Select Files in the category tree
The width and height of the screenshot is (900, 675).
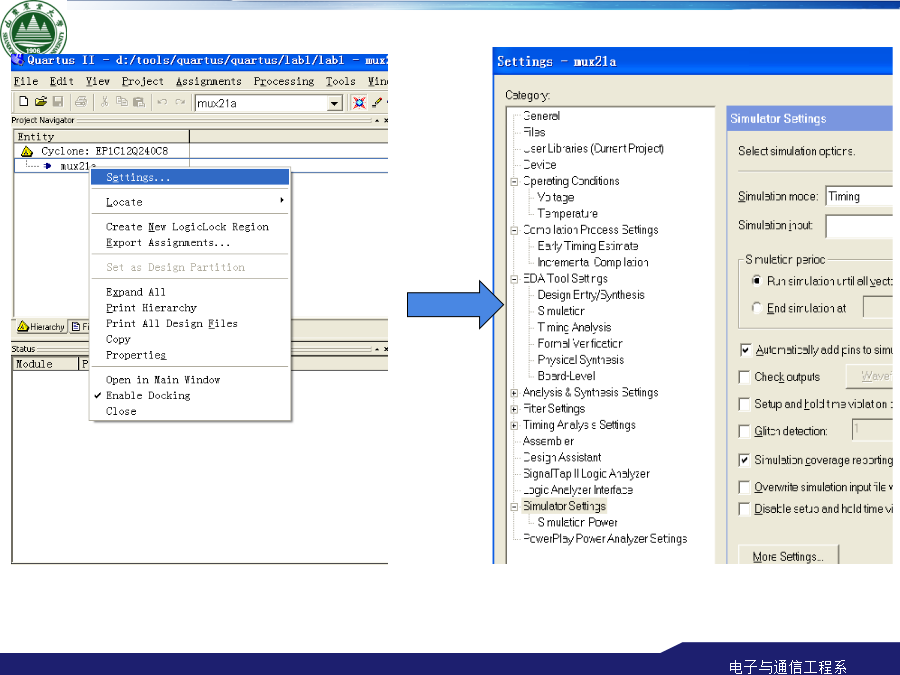click(x=534, y=132)
